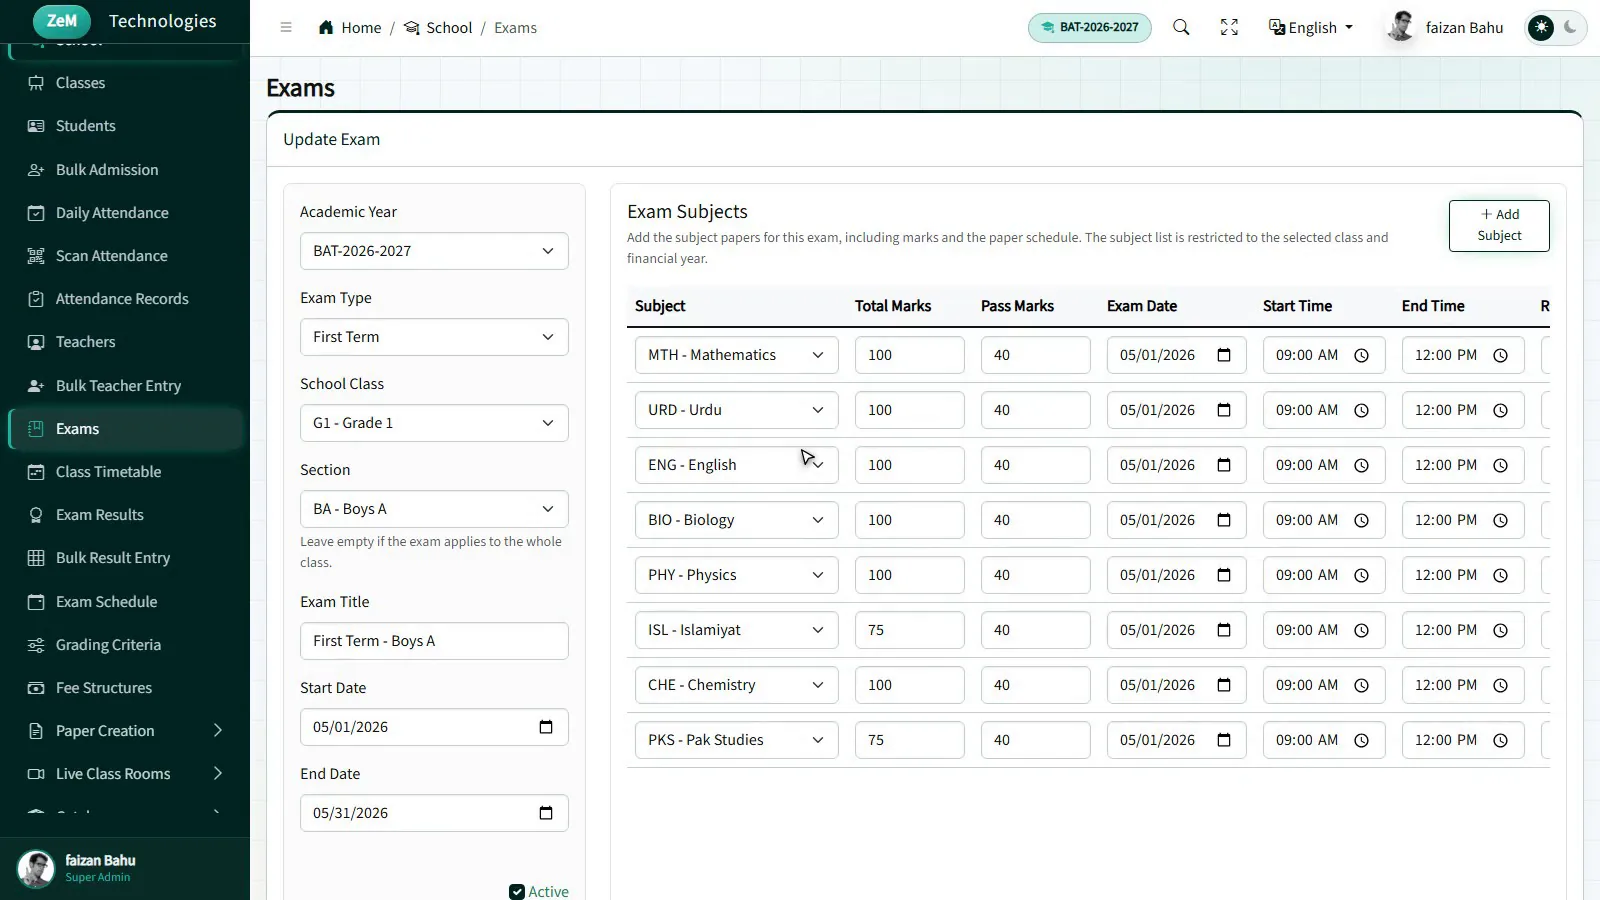Open the English language dropdown

click(x=1310, y=28)
